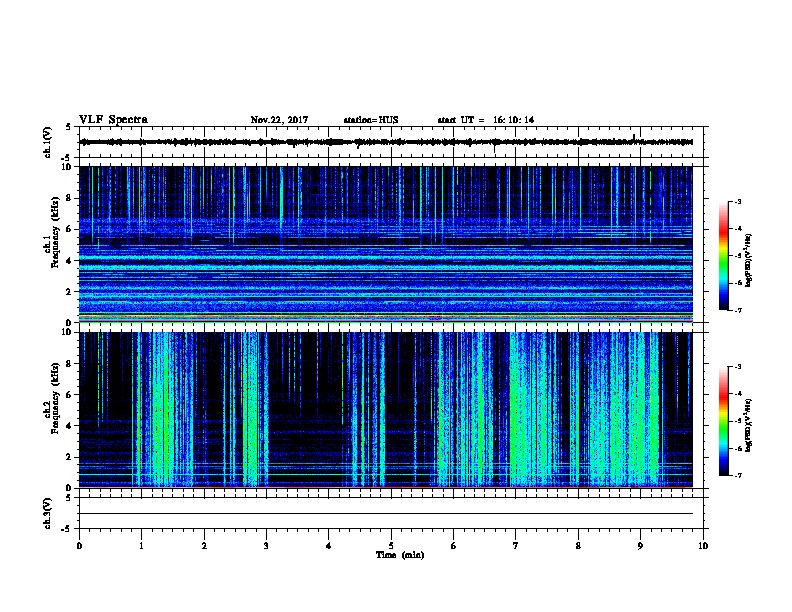
Task: Click the ch.1 spectrogram "2" kHz tick label
Action: [69, 292]
